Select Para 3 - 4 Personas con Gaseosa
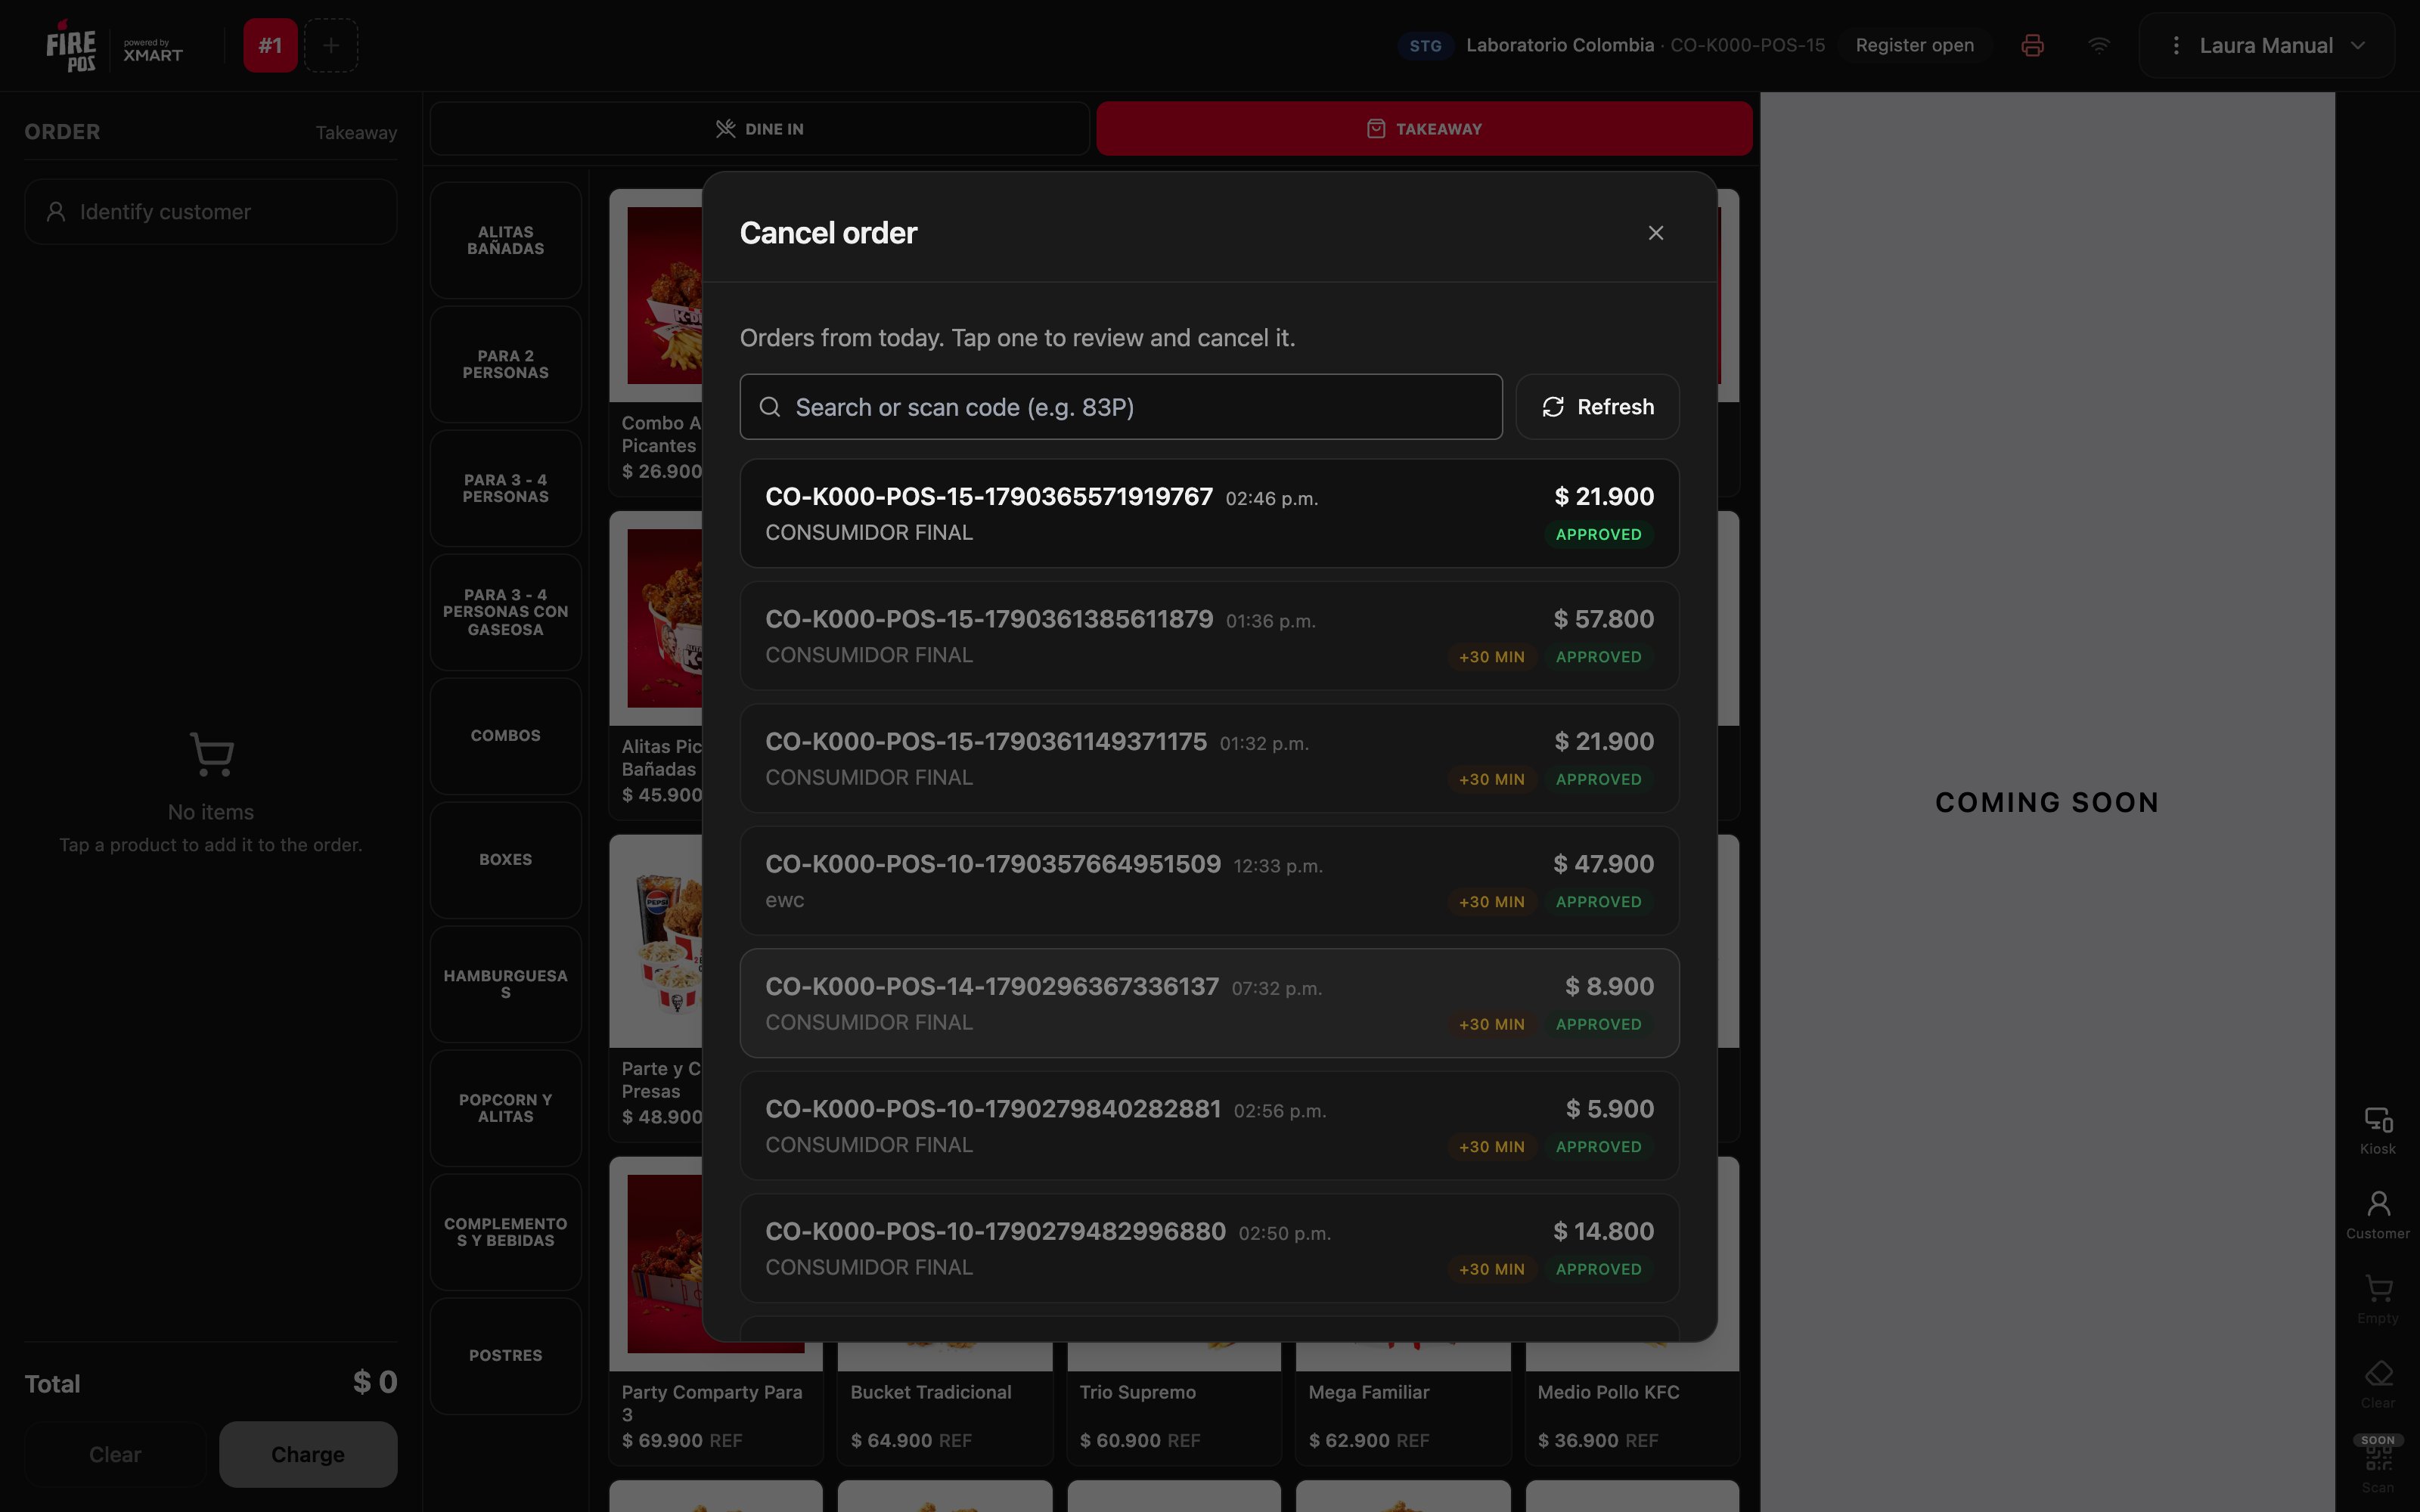2420x1512 pixels. (x=506, y=612)
